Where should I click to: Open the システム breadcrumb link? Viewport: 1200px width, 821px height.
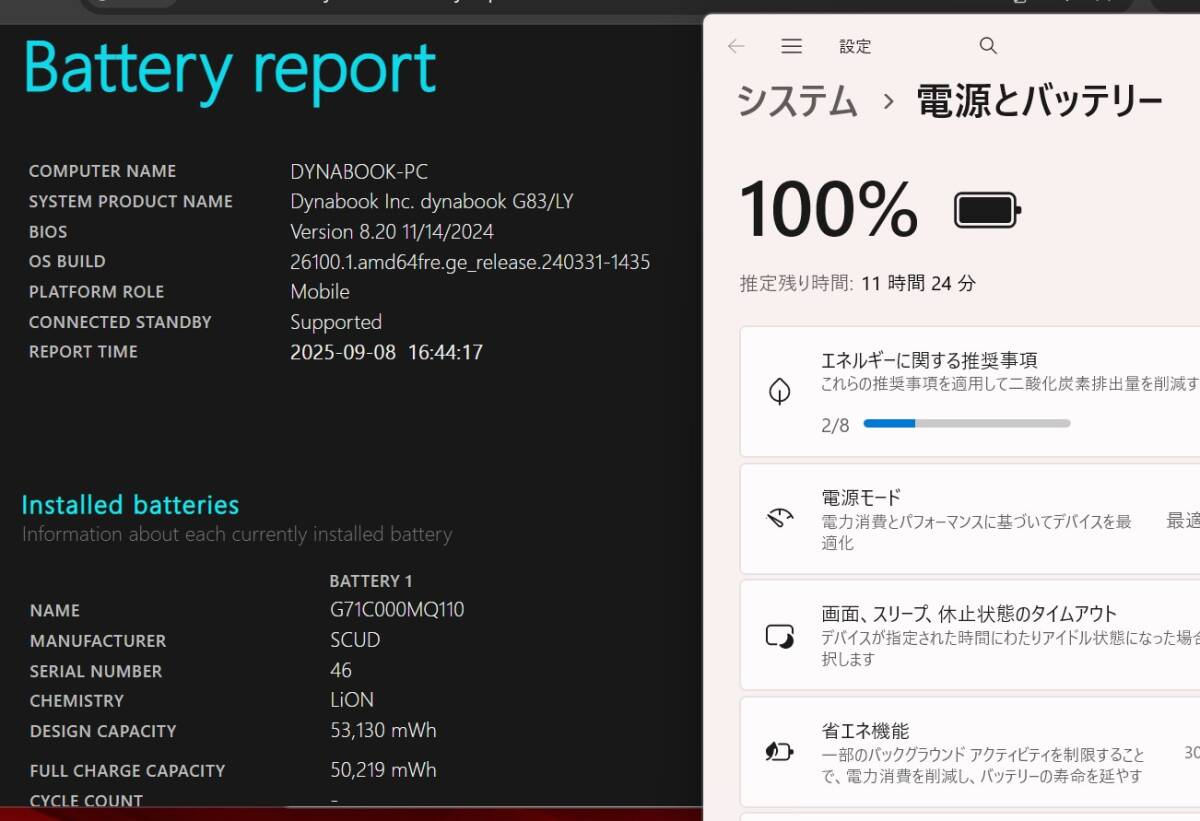coord(795,100)
